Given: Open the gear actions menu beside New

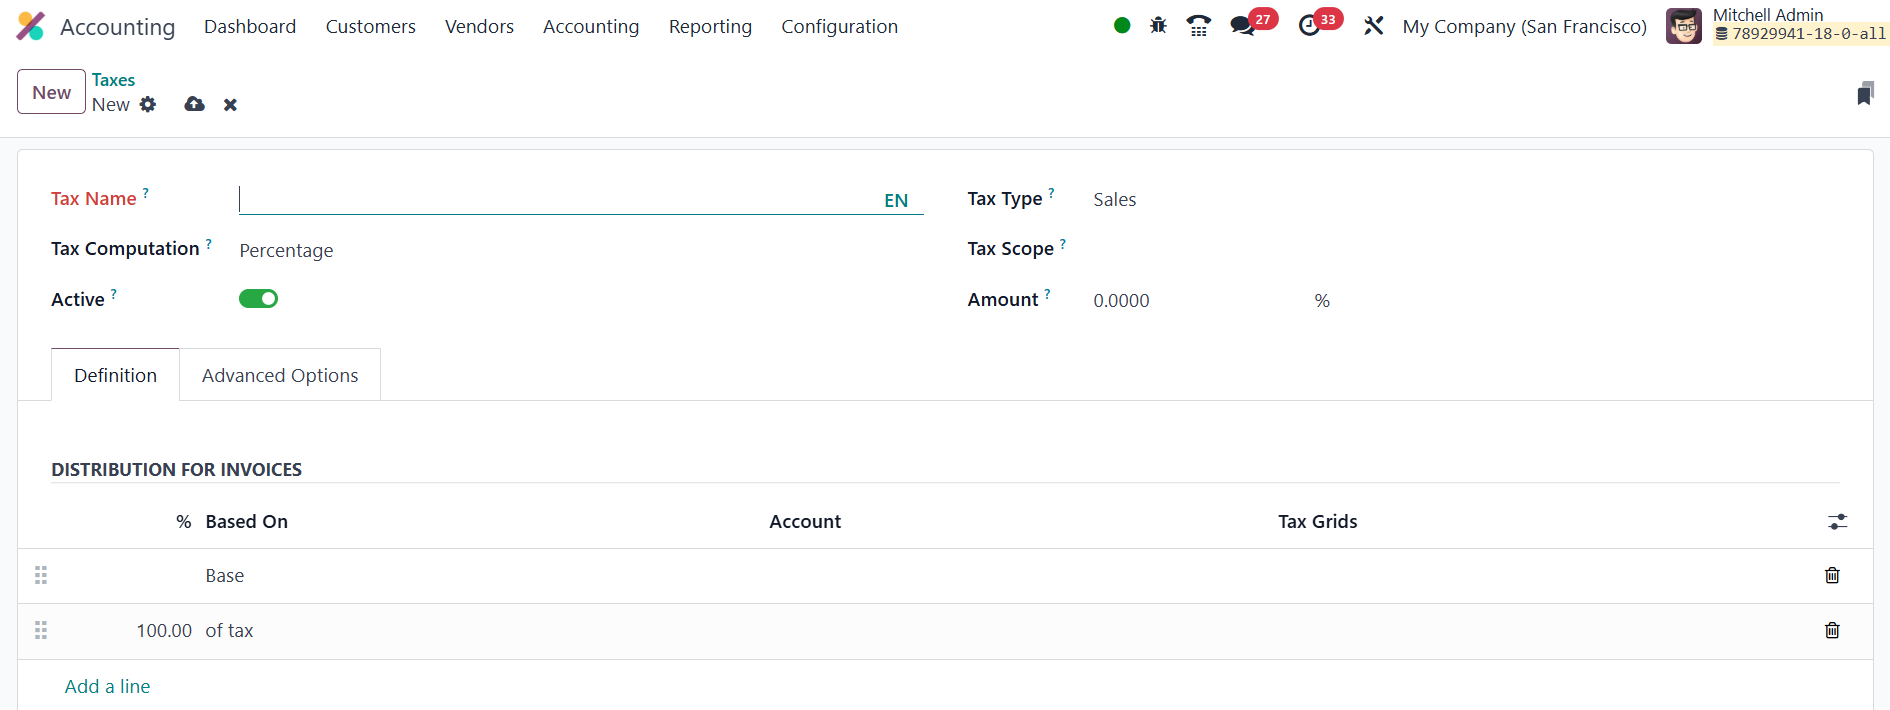Looking at the screenshot, I should [x=148, y=105].
